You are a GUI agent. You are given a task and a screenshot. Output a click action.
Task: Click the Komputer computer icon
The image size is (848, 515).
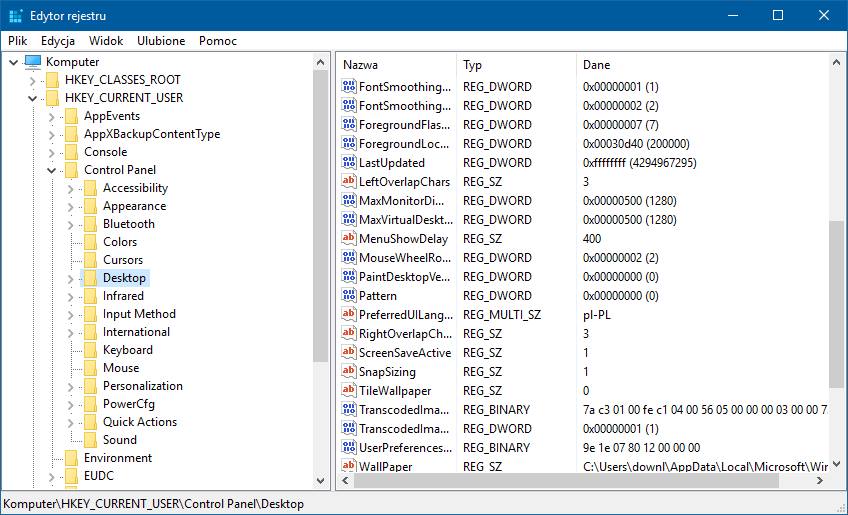(33, 62)
